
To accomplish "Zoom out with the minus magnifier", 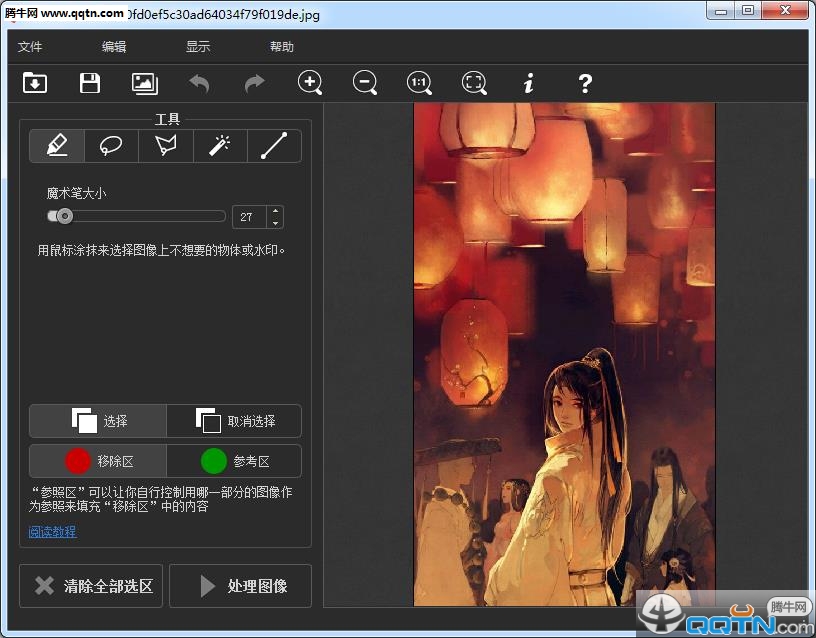I will point(365,84).
